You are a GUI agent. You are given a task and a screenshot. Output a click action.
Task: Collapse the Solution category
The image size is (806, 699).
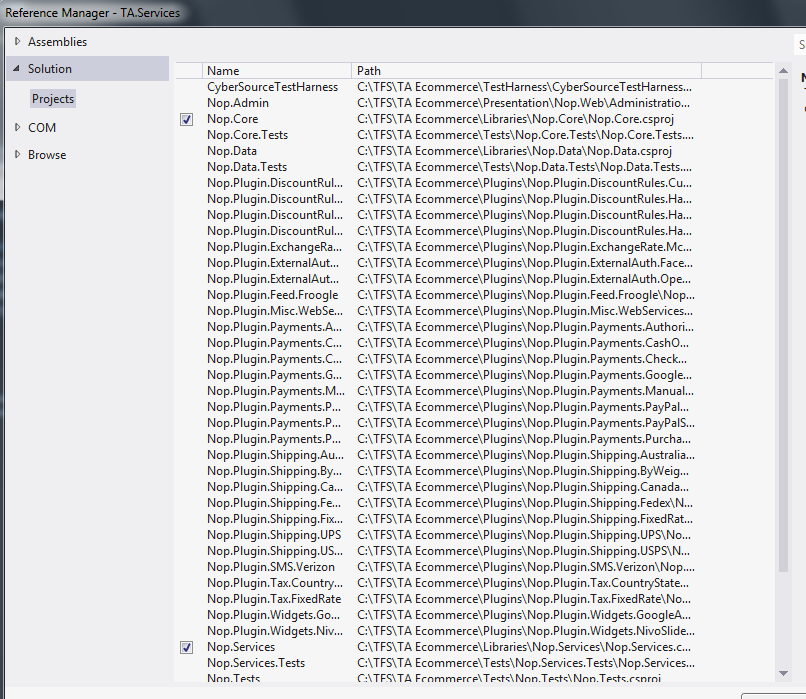pyautogui.click(x=16, y=68)
